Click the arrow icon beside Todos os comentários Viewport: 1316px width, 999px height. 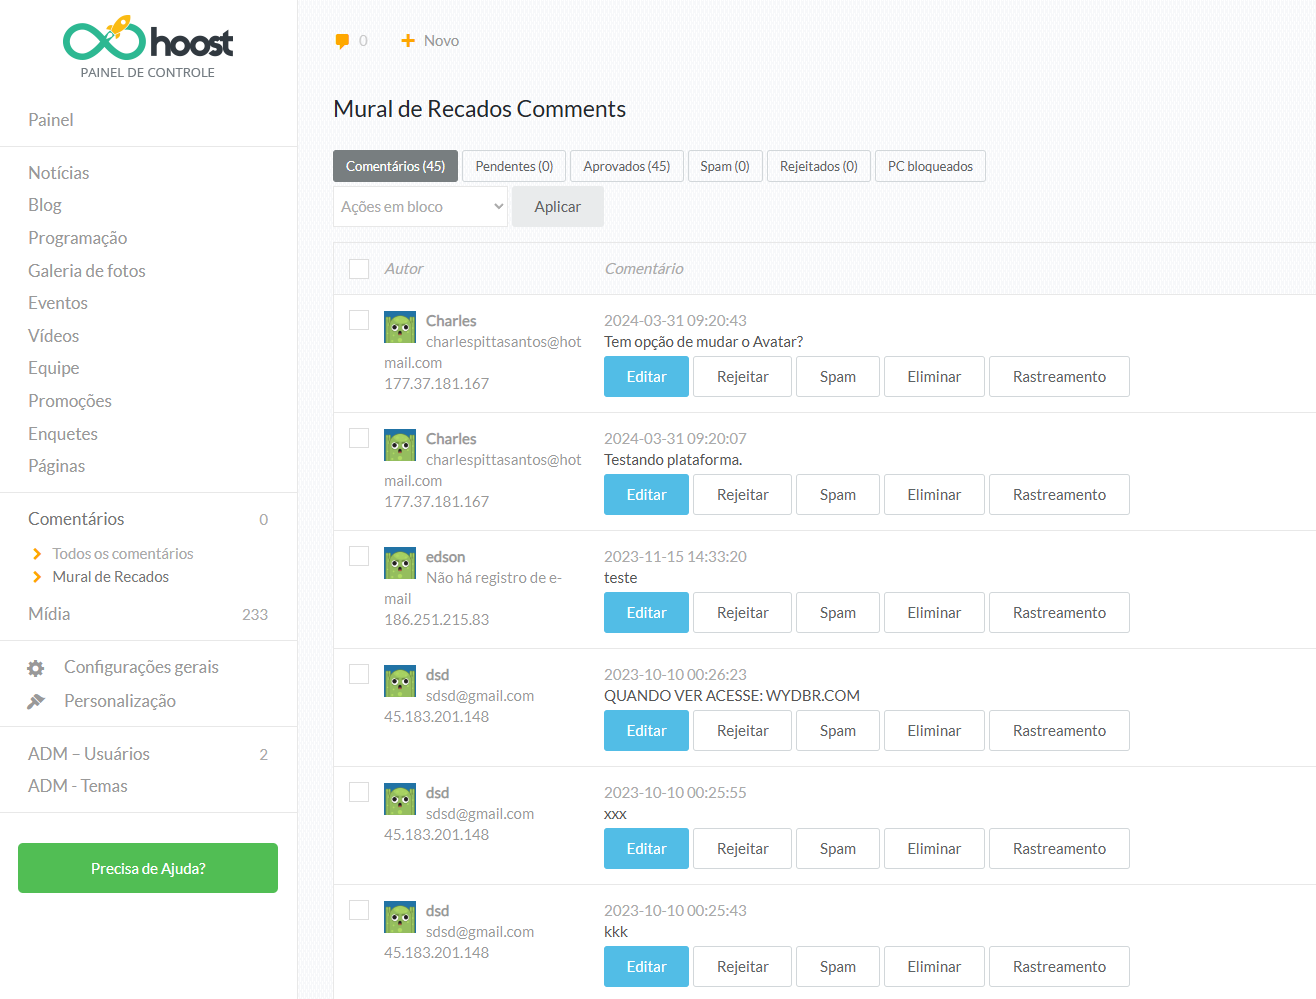37,554
